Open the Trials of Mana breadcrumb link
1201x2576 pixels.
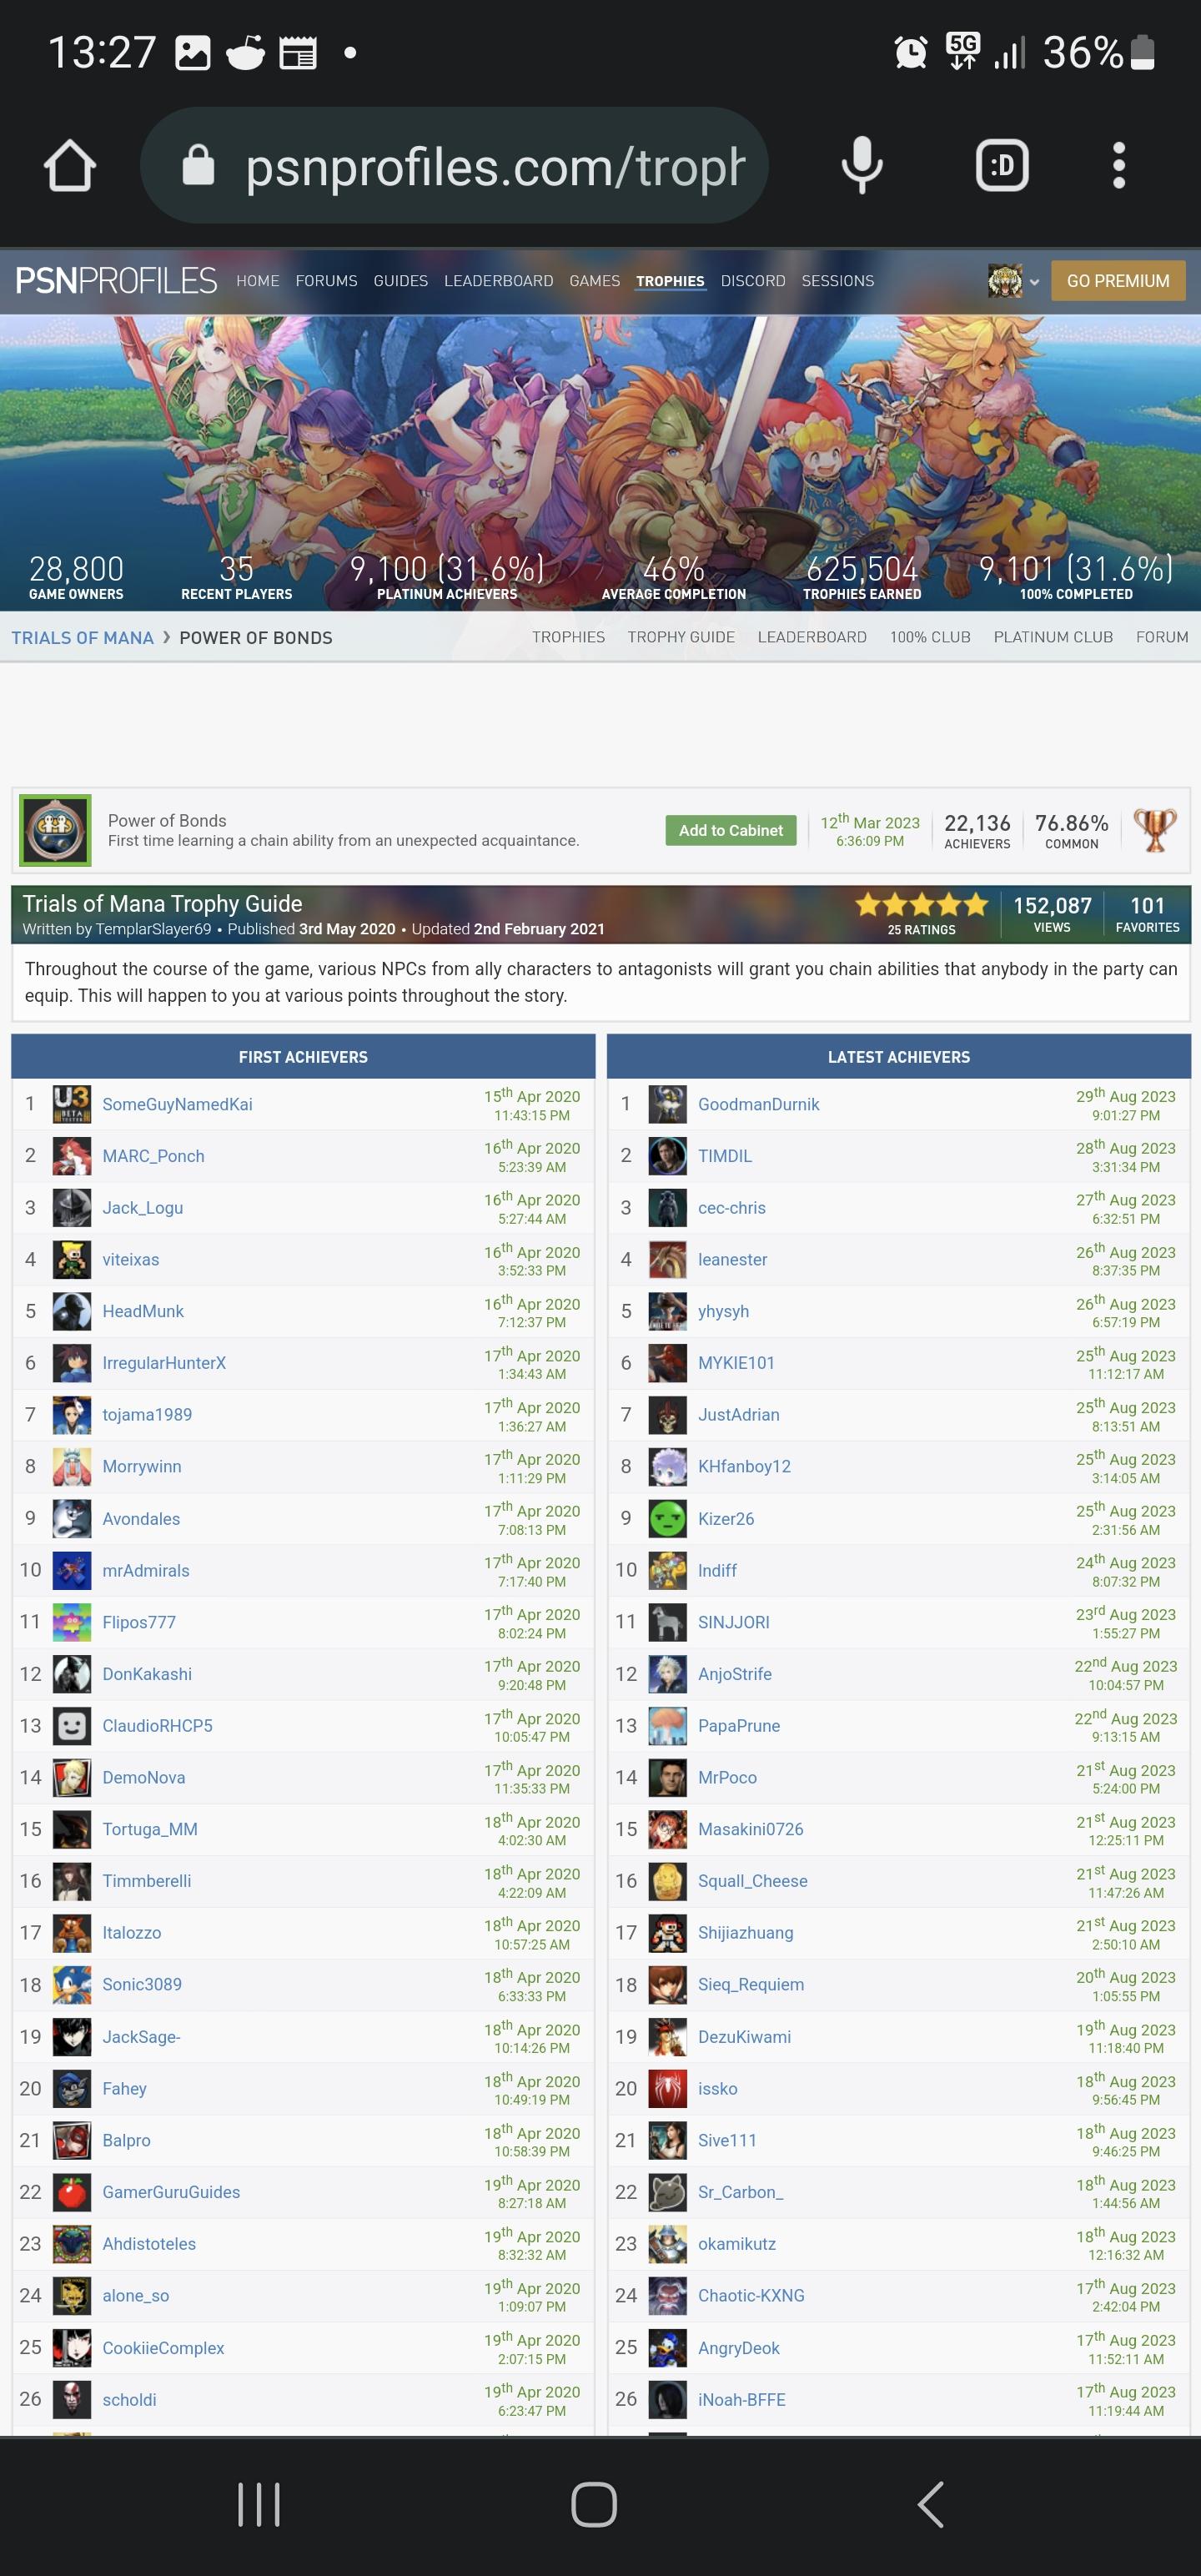(82, 638)
